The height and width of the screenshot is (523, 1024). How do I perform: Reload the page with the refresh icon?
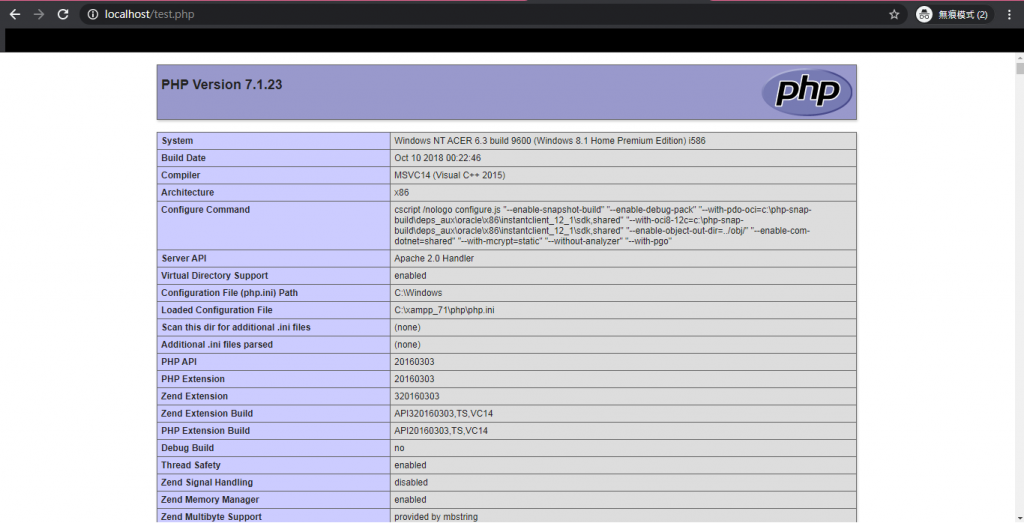63,14
